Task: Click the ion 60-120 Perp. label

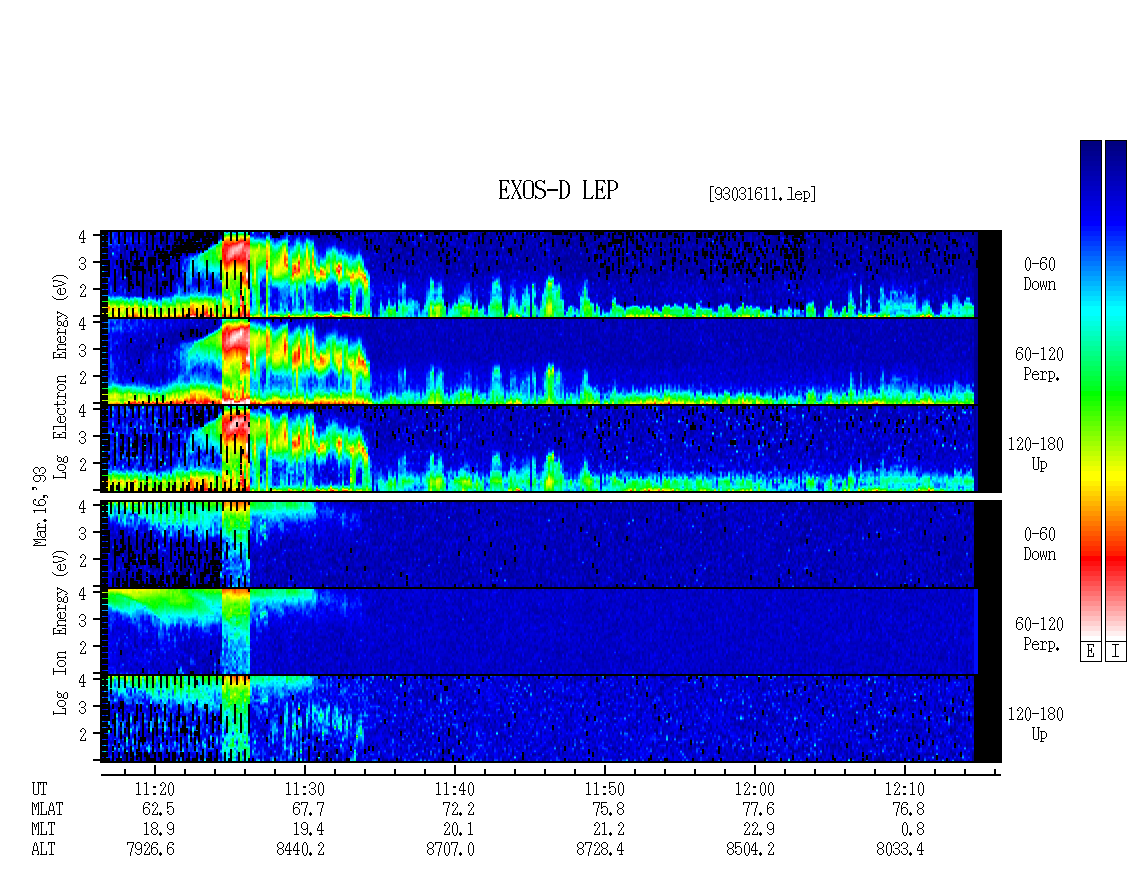Action: point(1039,634)
